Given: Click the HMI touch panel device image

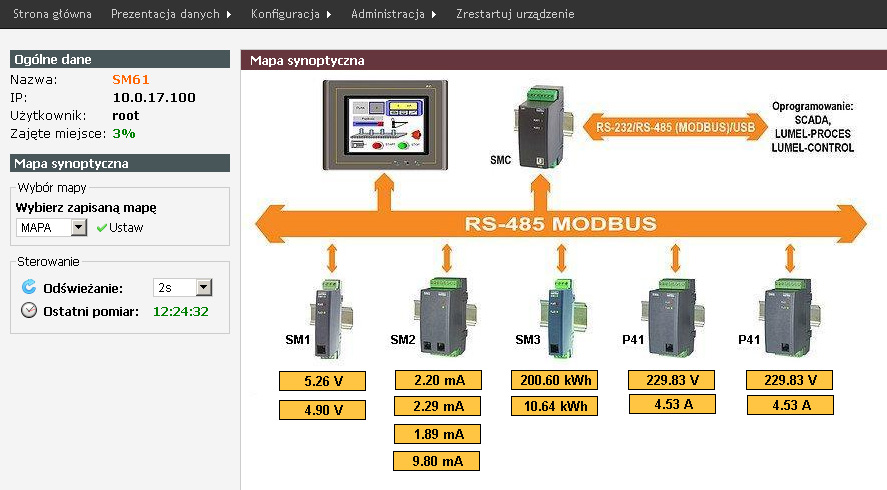Looking at the screenshot, I should [379, 123].
